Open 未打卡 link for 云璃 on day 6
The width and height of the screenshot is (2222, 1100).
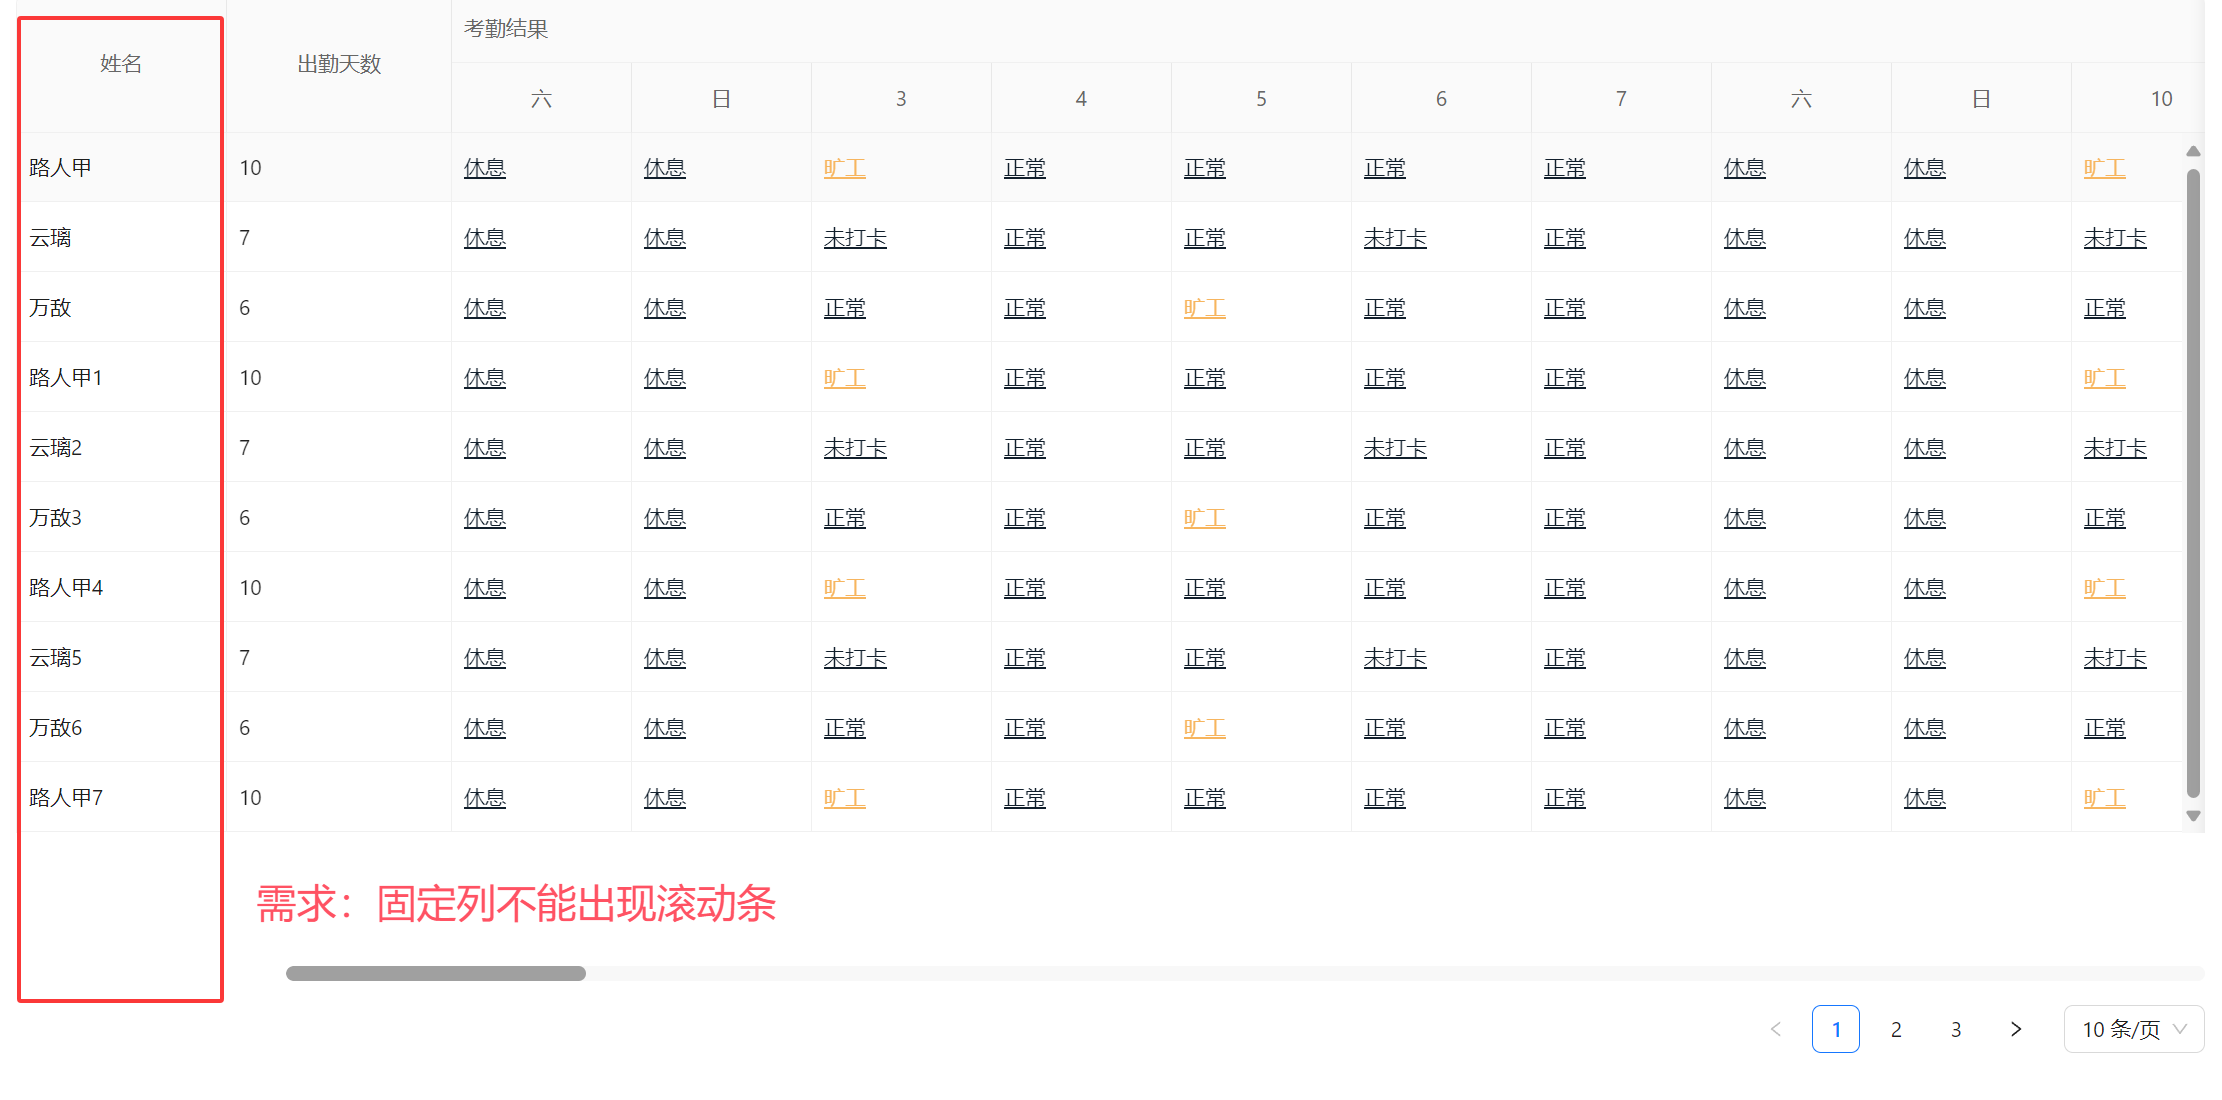1395,238
